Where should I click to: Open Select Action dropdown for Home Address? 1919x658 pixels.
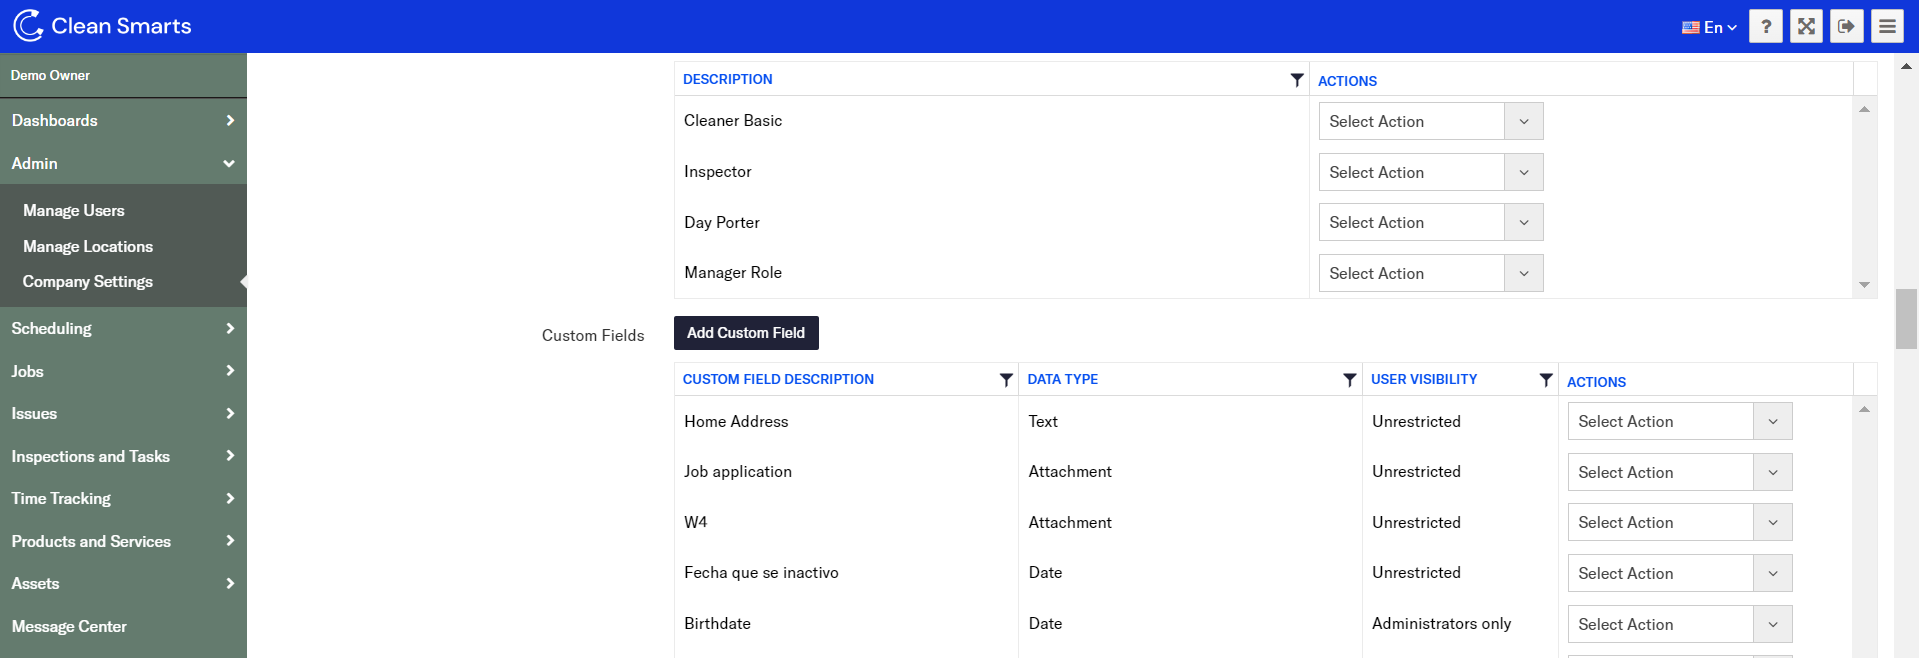point(1679,422)
